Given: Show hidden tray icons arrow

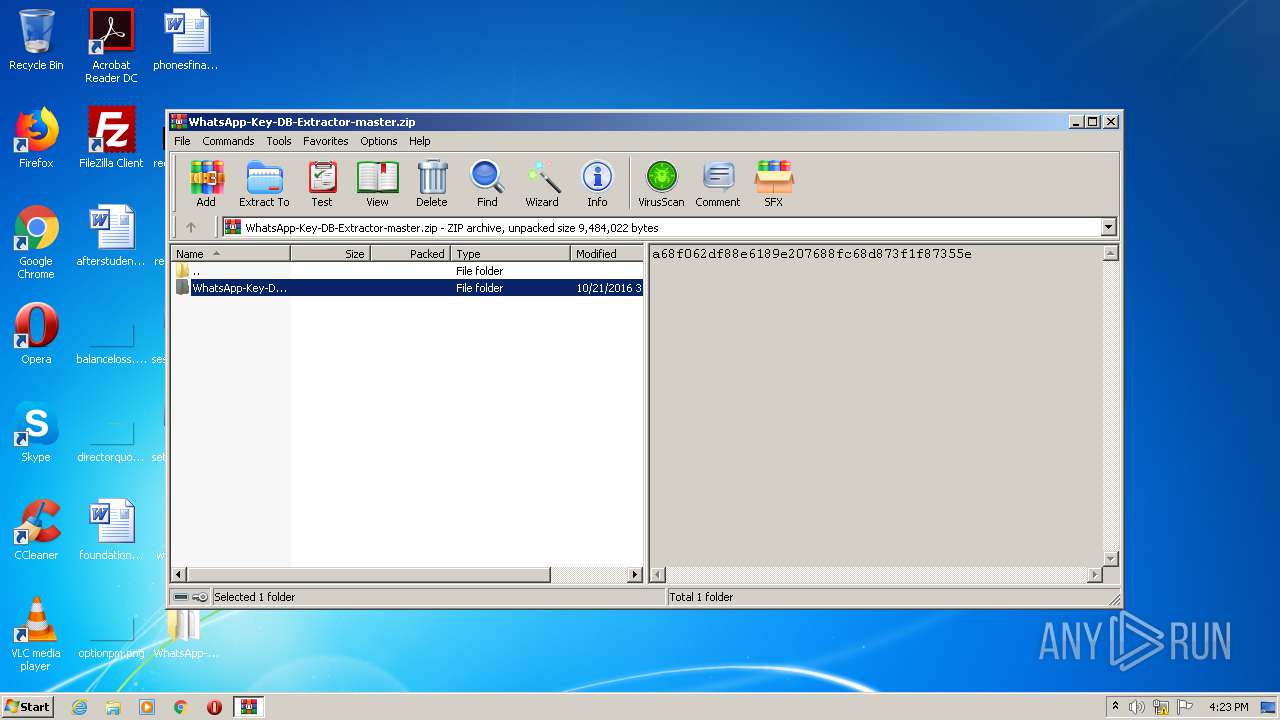Looking at the screenshot, I should point(1115,706).
